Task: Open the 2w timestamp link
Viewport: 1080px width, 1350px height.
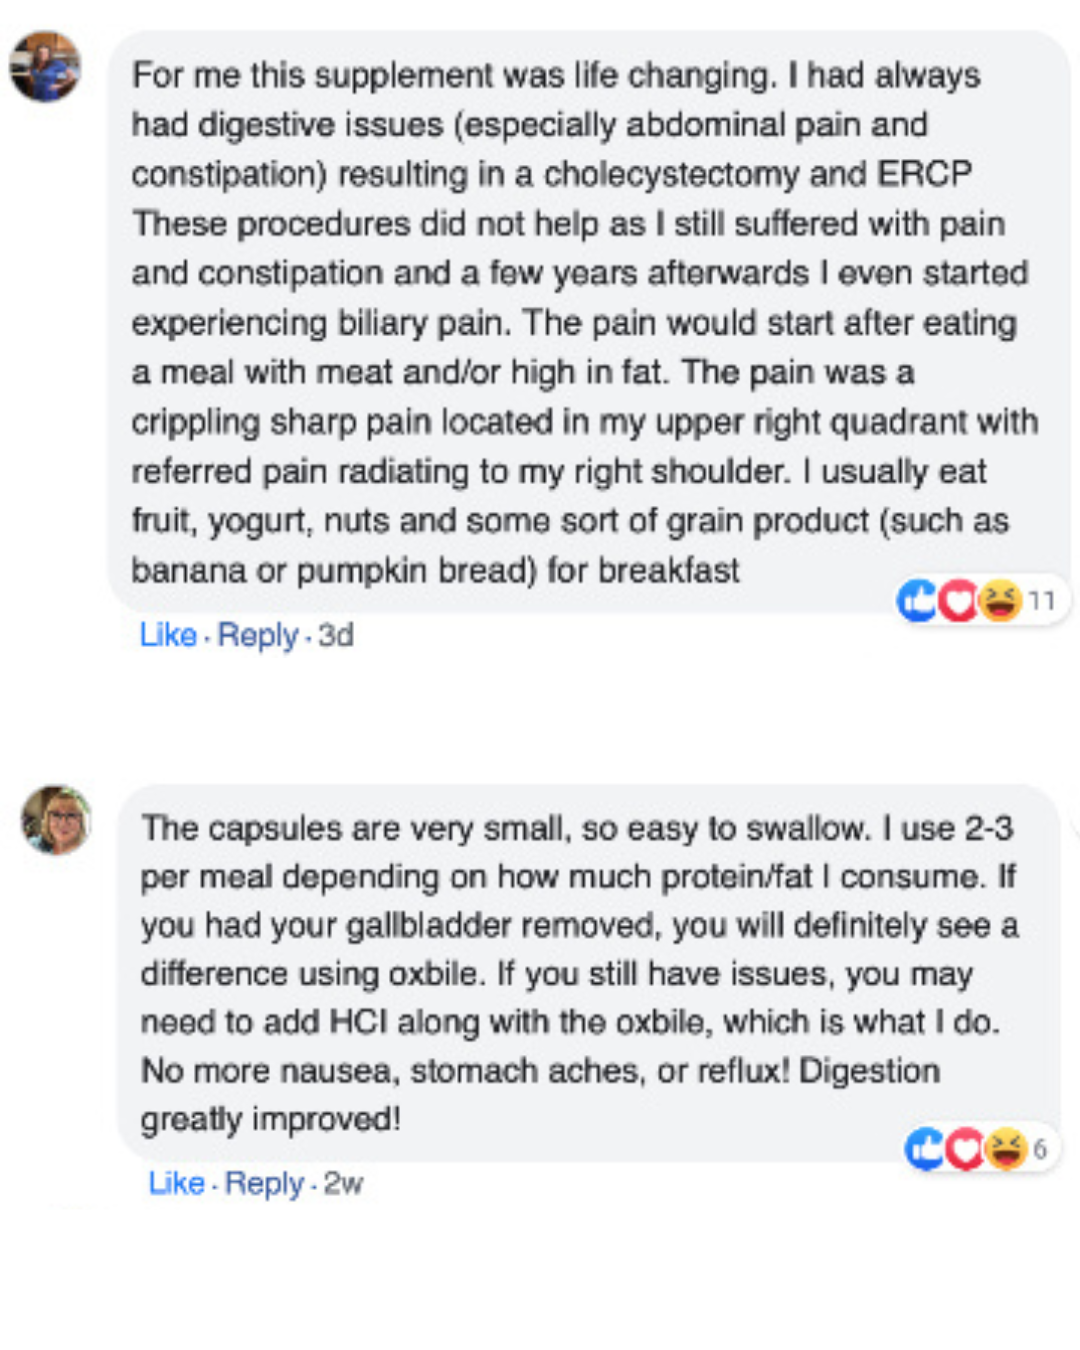Action: (343, 1183)
